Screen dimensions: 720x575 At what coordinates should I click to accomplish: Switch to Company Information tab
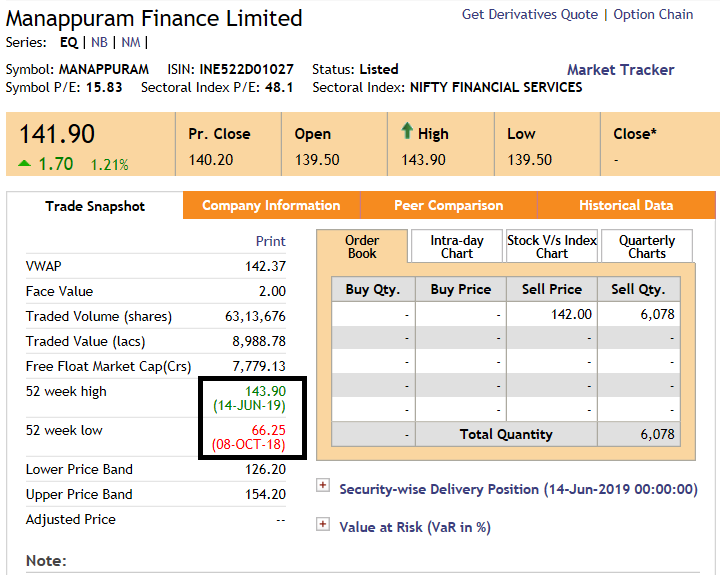(x=271, y=205)
